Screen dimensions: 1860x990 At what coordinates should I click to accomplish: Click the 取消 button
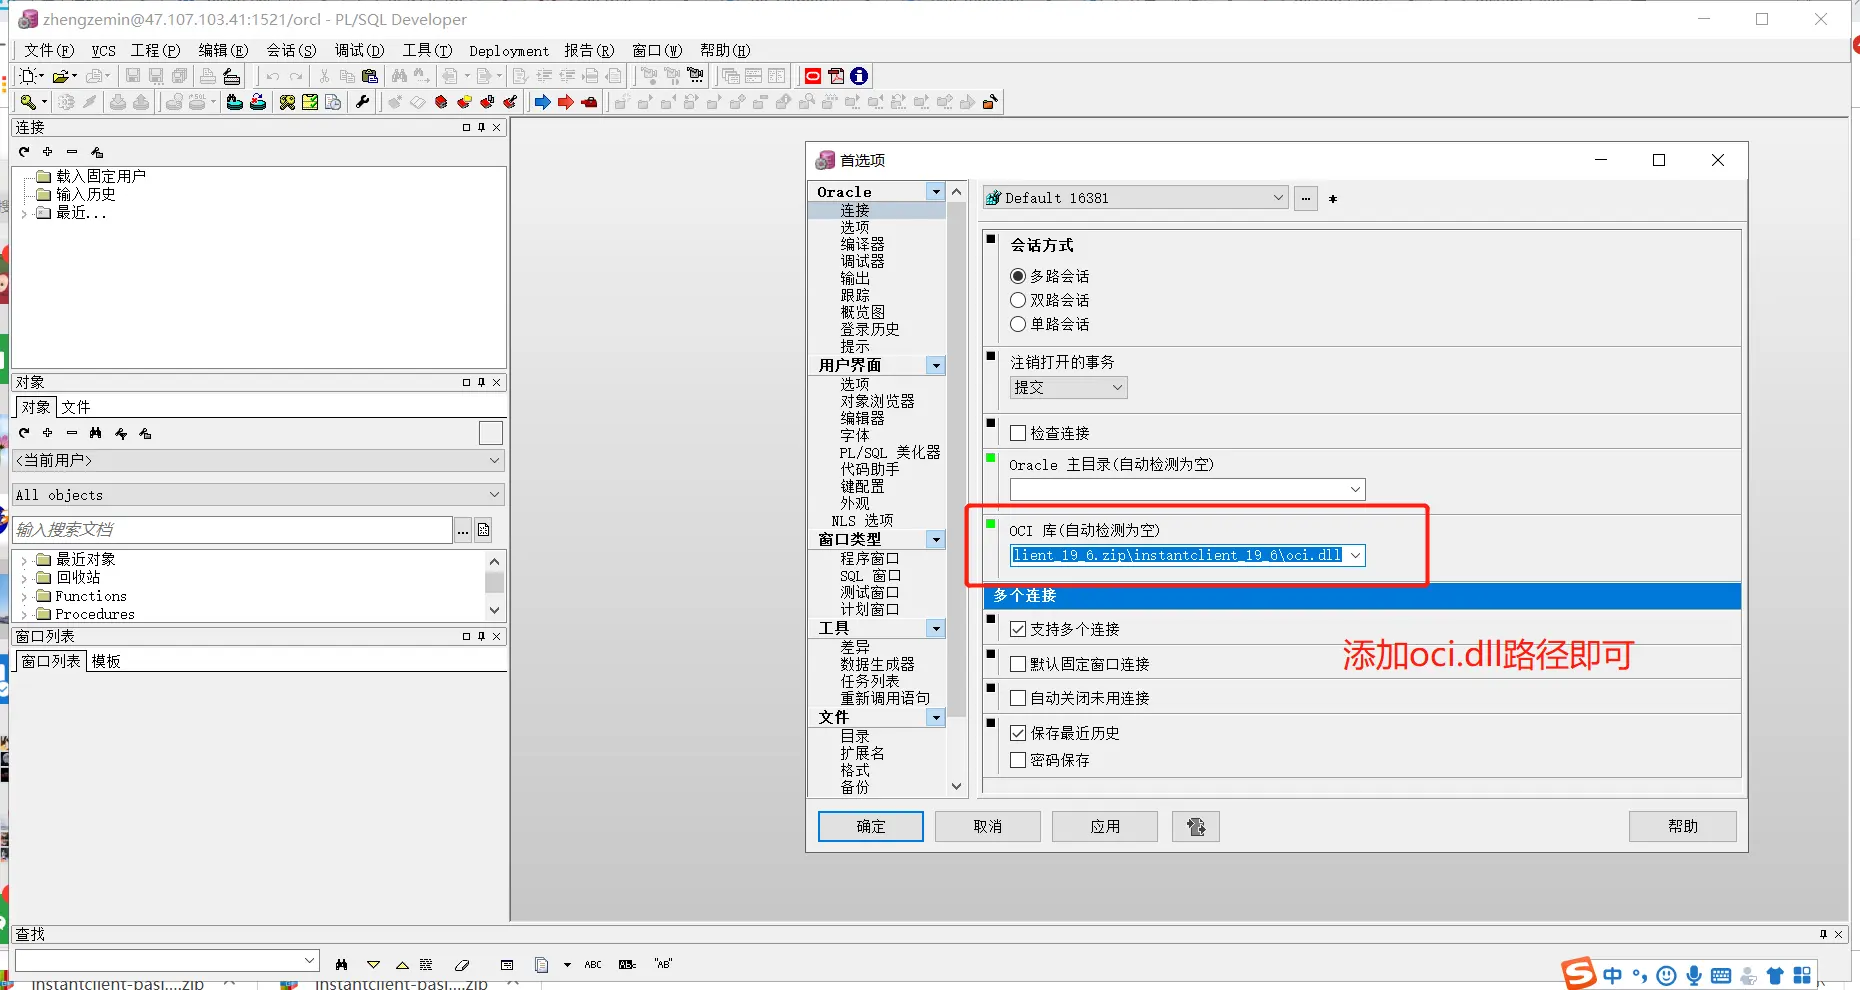[988, 826]
